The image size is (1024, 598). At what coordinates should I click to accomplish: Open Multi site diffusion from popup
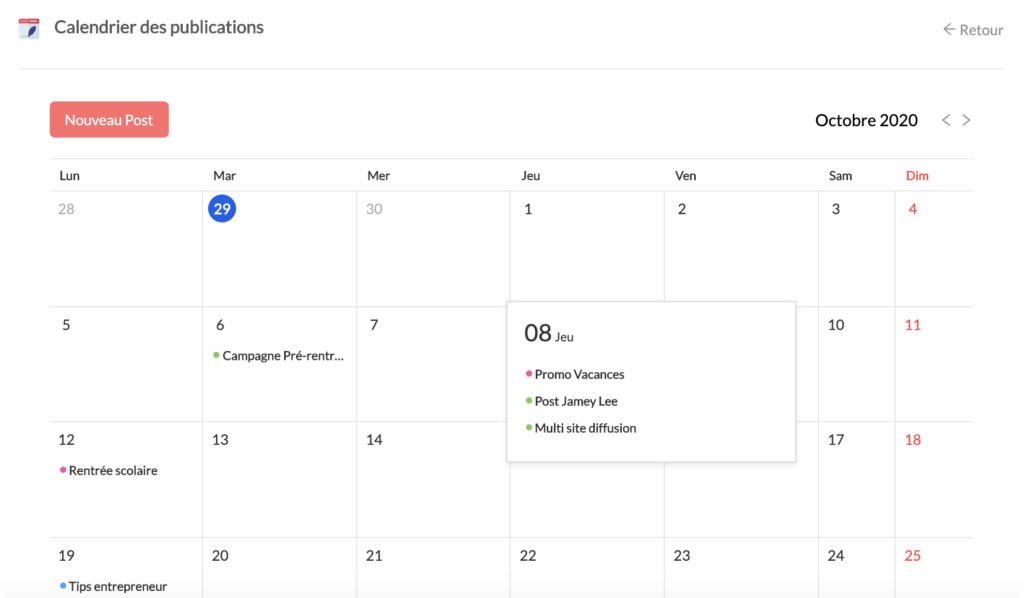click(x=585, y=428)
